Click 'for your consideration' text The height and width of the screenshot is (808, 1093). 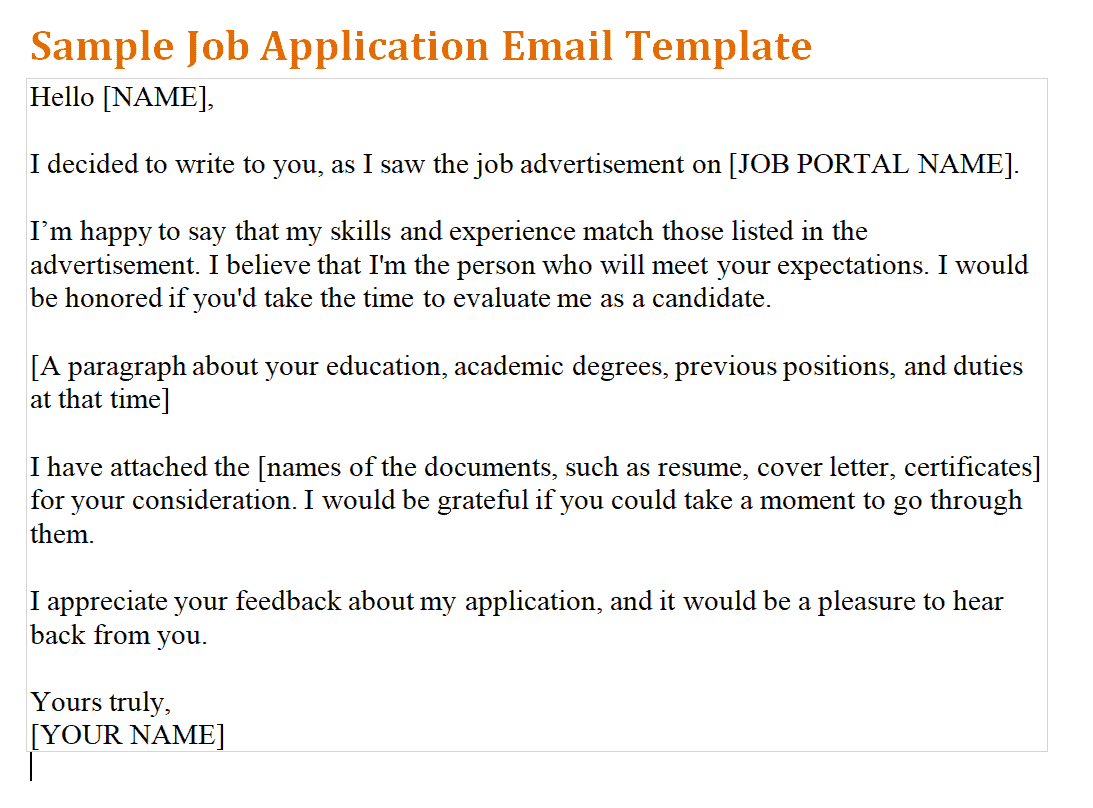(162, 501)
